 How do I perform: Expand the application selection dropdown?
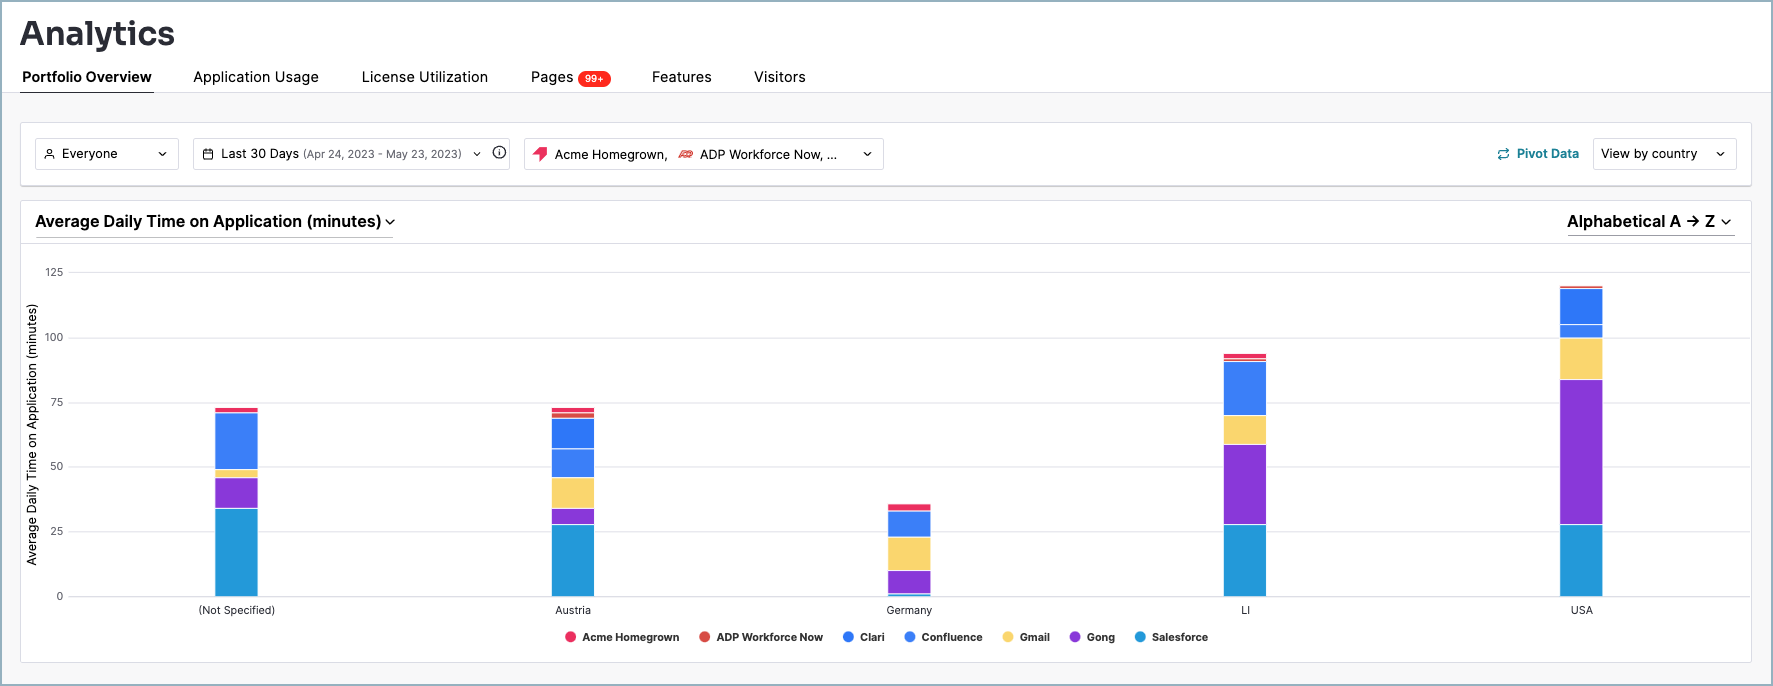[x=704, y=154]
